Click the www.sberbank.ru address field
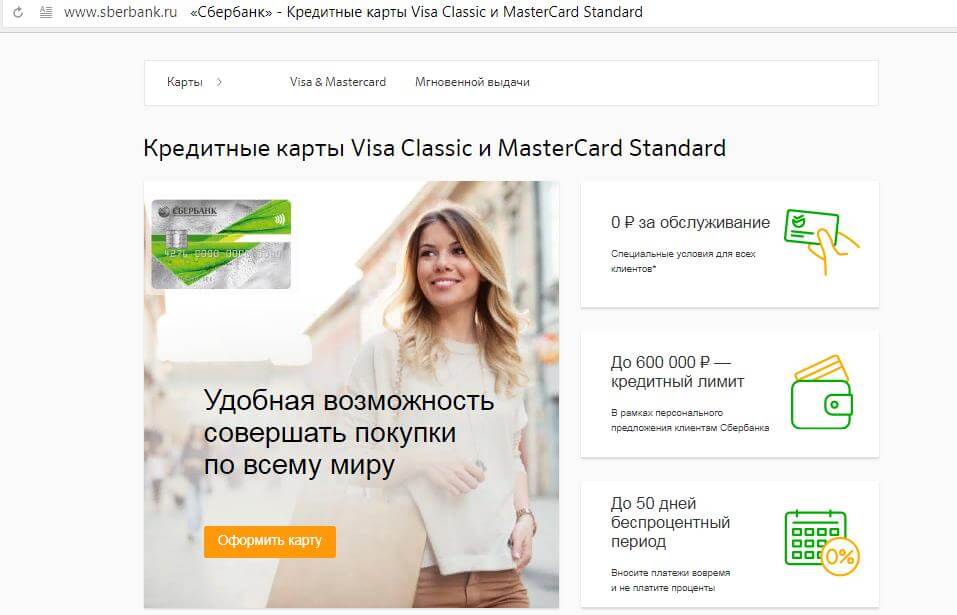The image size is (957, 615). point(120,12)
